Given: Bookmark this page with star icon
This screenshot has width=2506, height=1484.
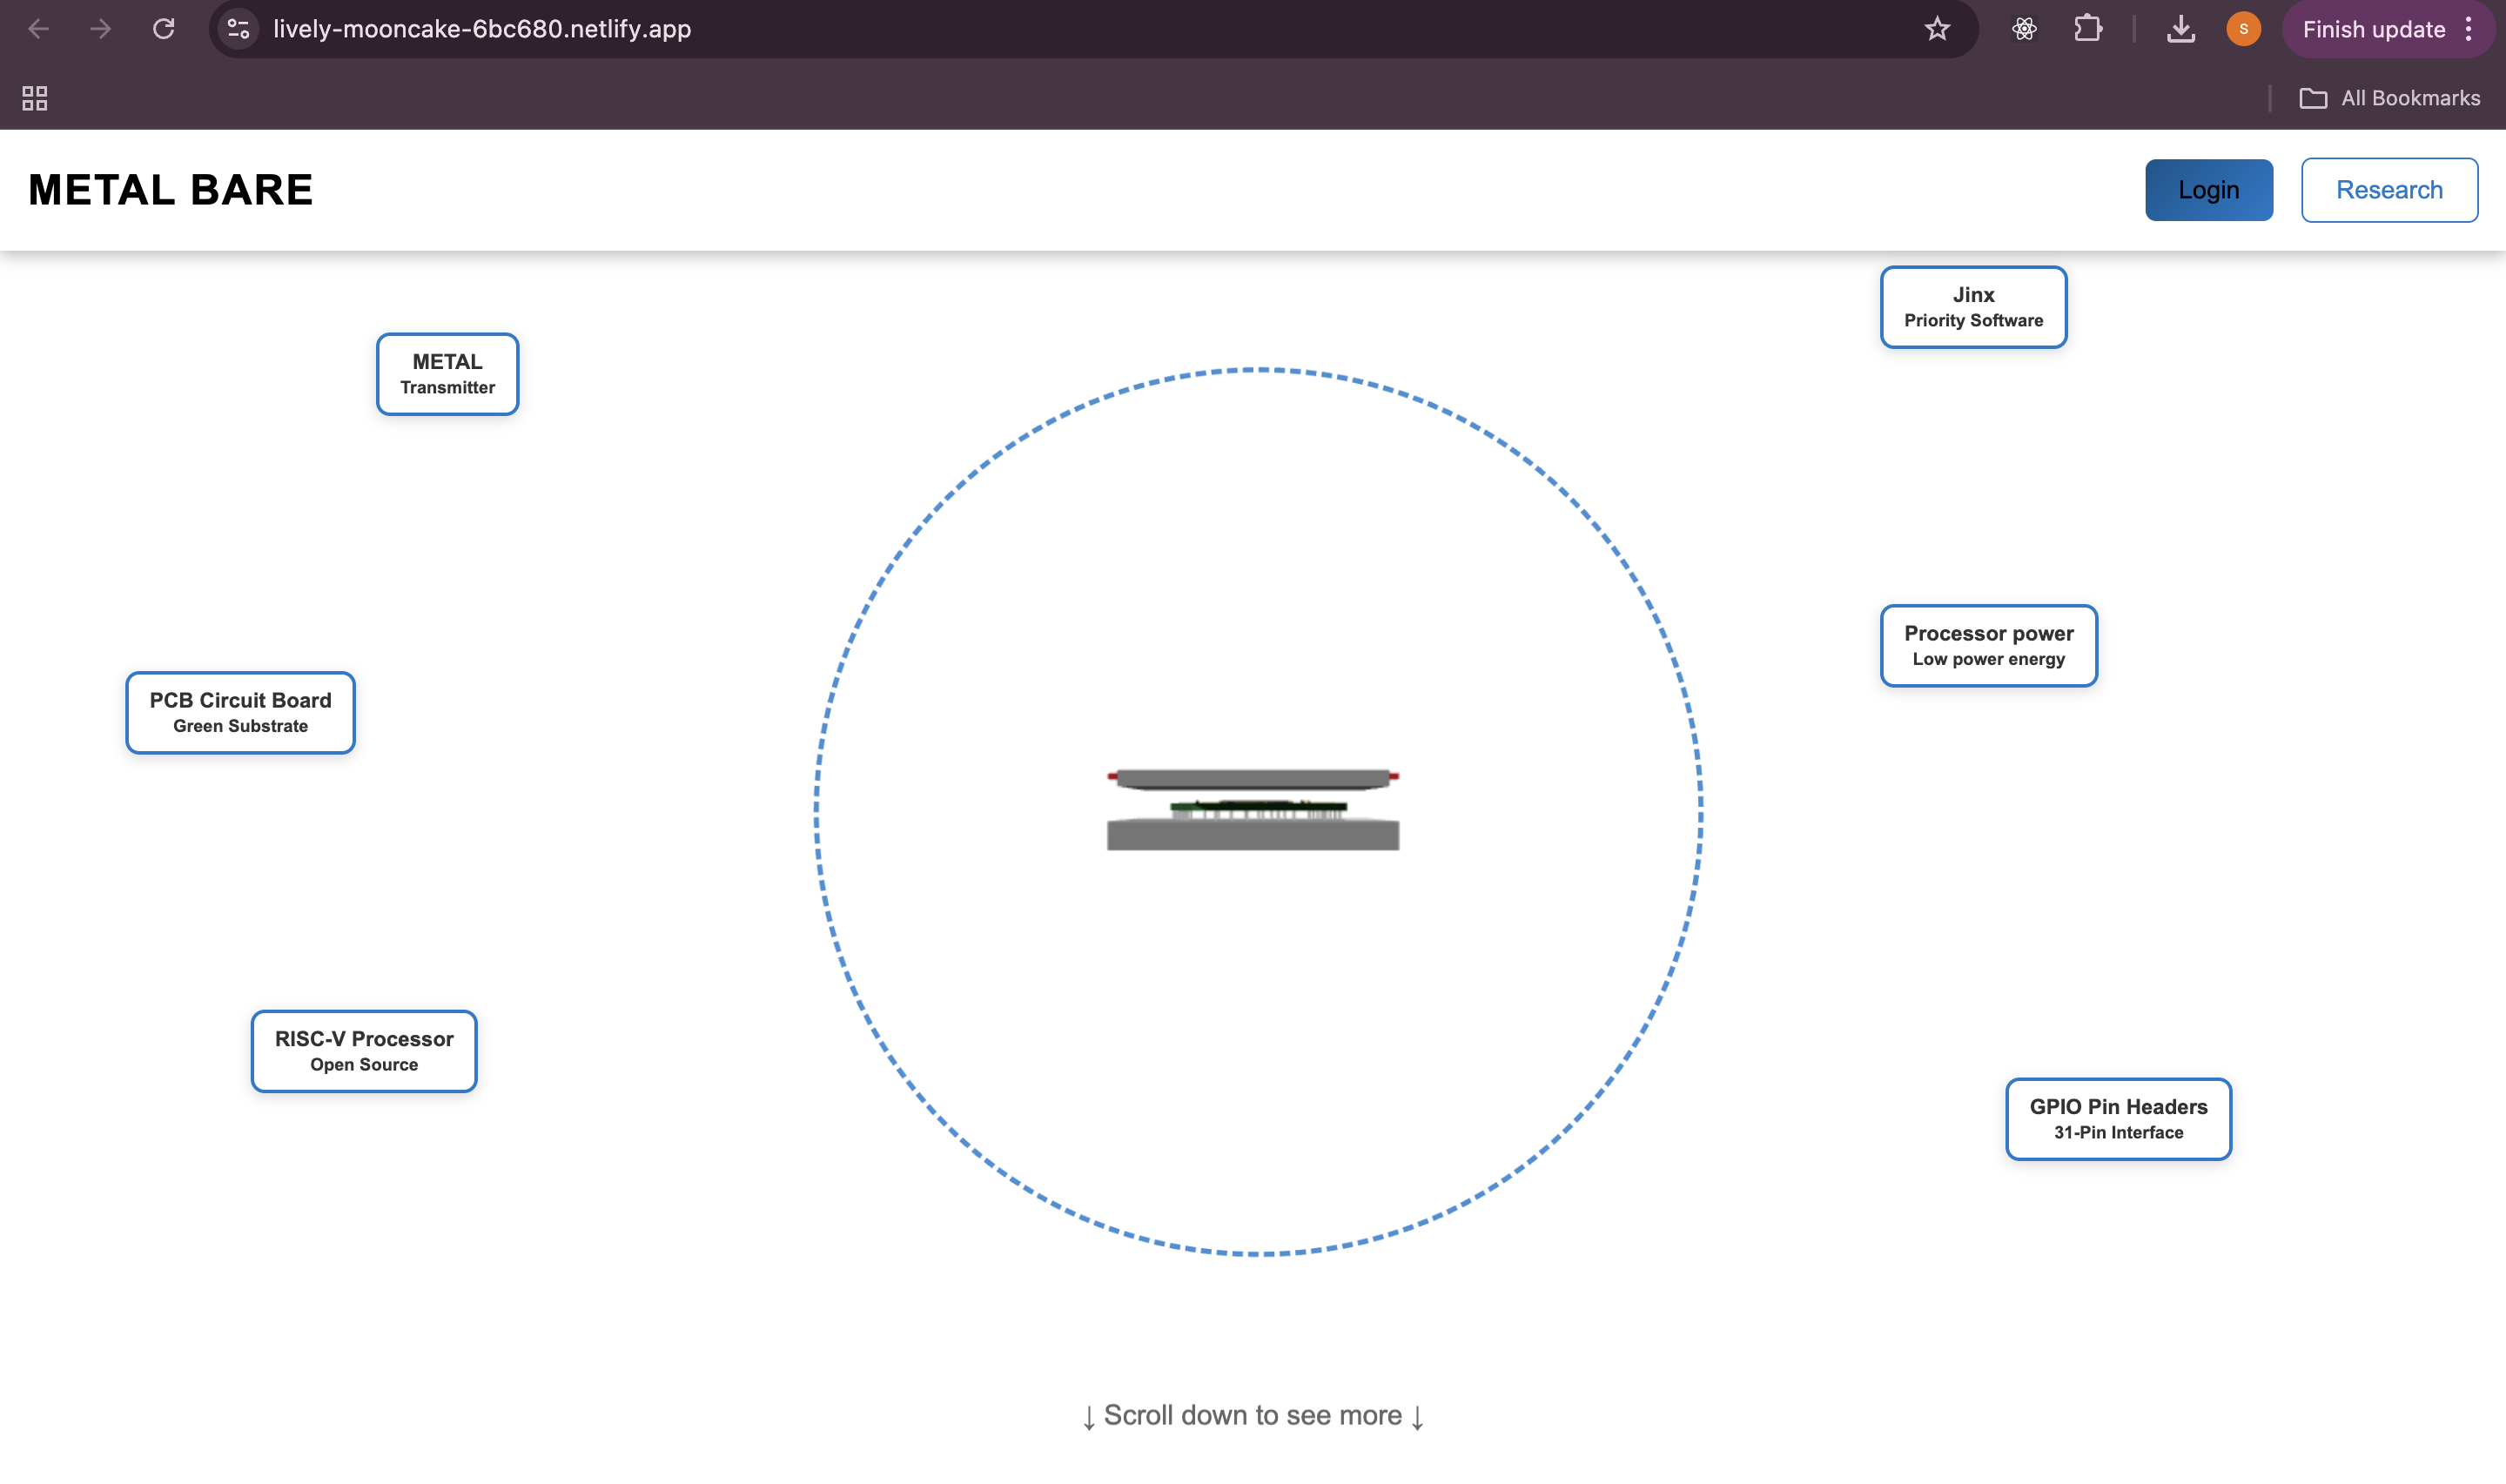Looking at the screenshot, I should coord(1937,29).
